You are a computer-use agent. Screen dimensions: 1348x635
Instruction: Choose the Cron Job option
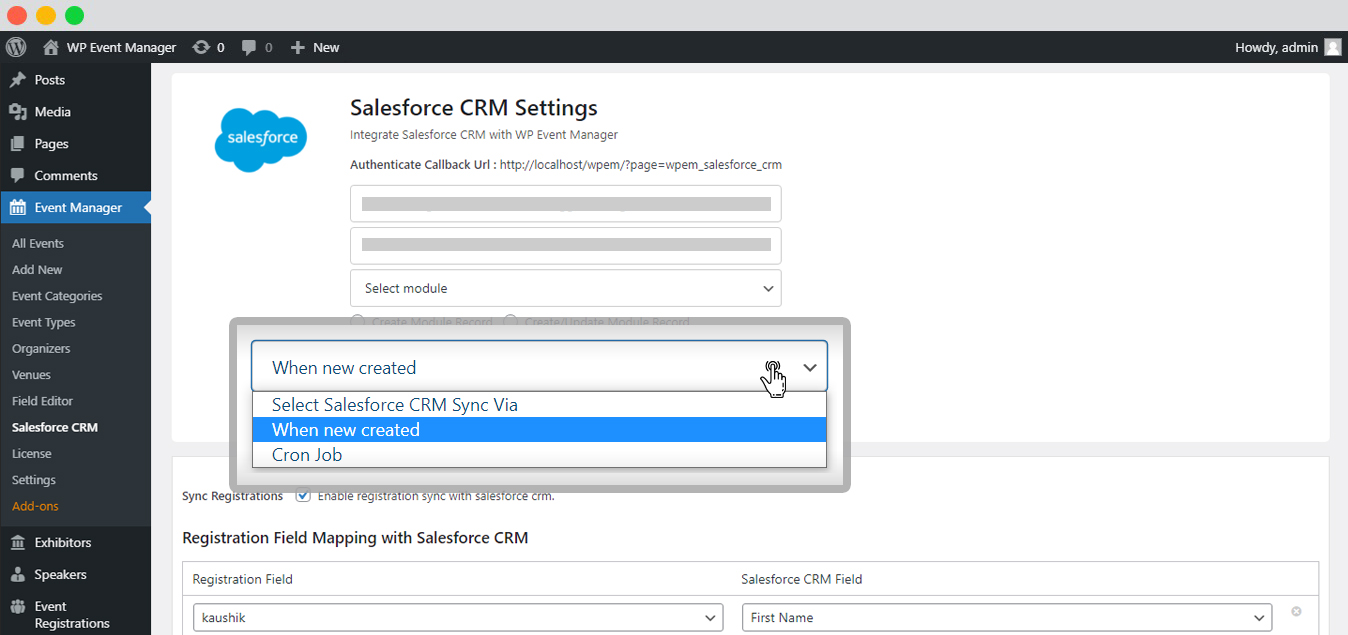[539, 455]
